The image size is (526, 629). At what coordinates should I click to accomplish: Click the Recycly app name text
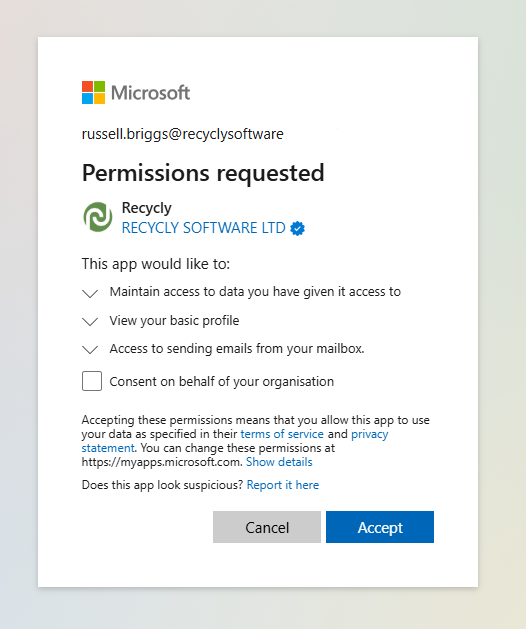146,208
